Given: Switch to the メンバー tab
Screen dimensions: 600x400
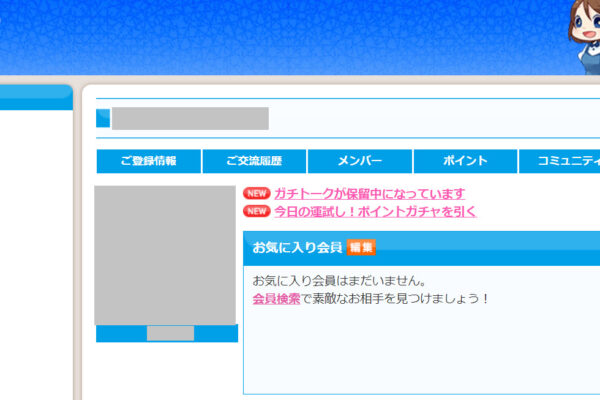Looking at the screenshot, I should click(x=360, y=161).
